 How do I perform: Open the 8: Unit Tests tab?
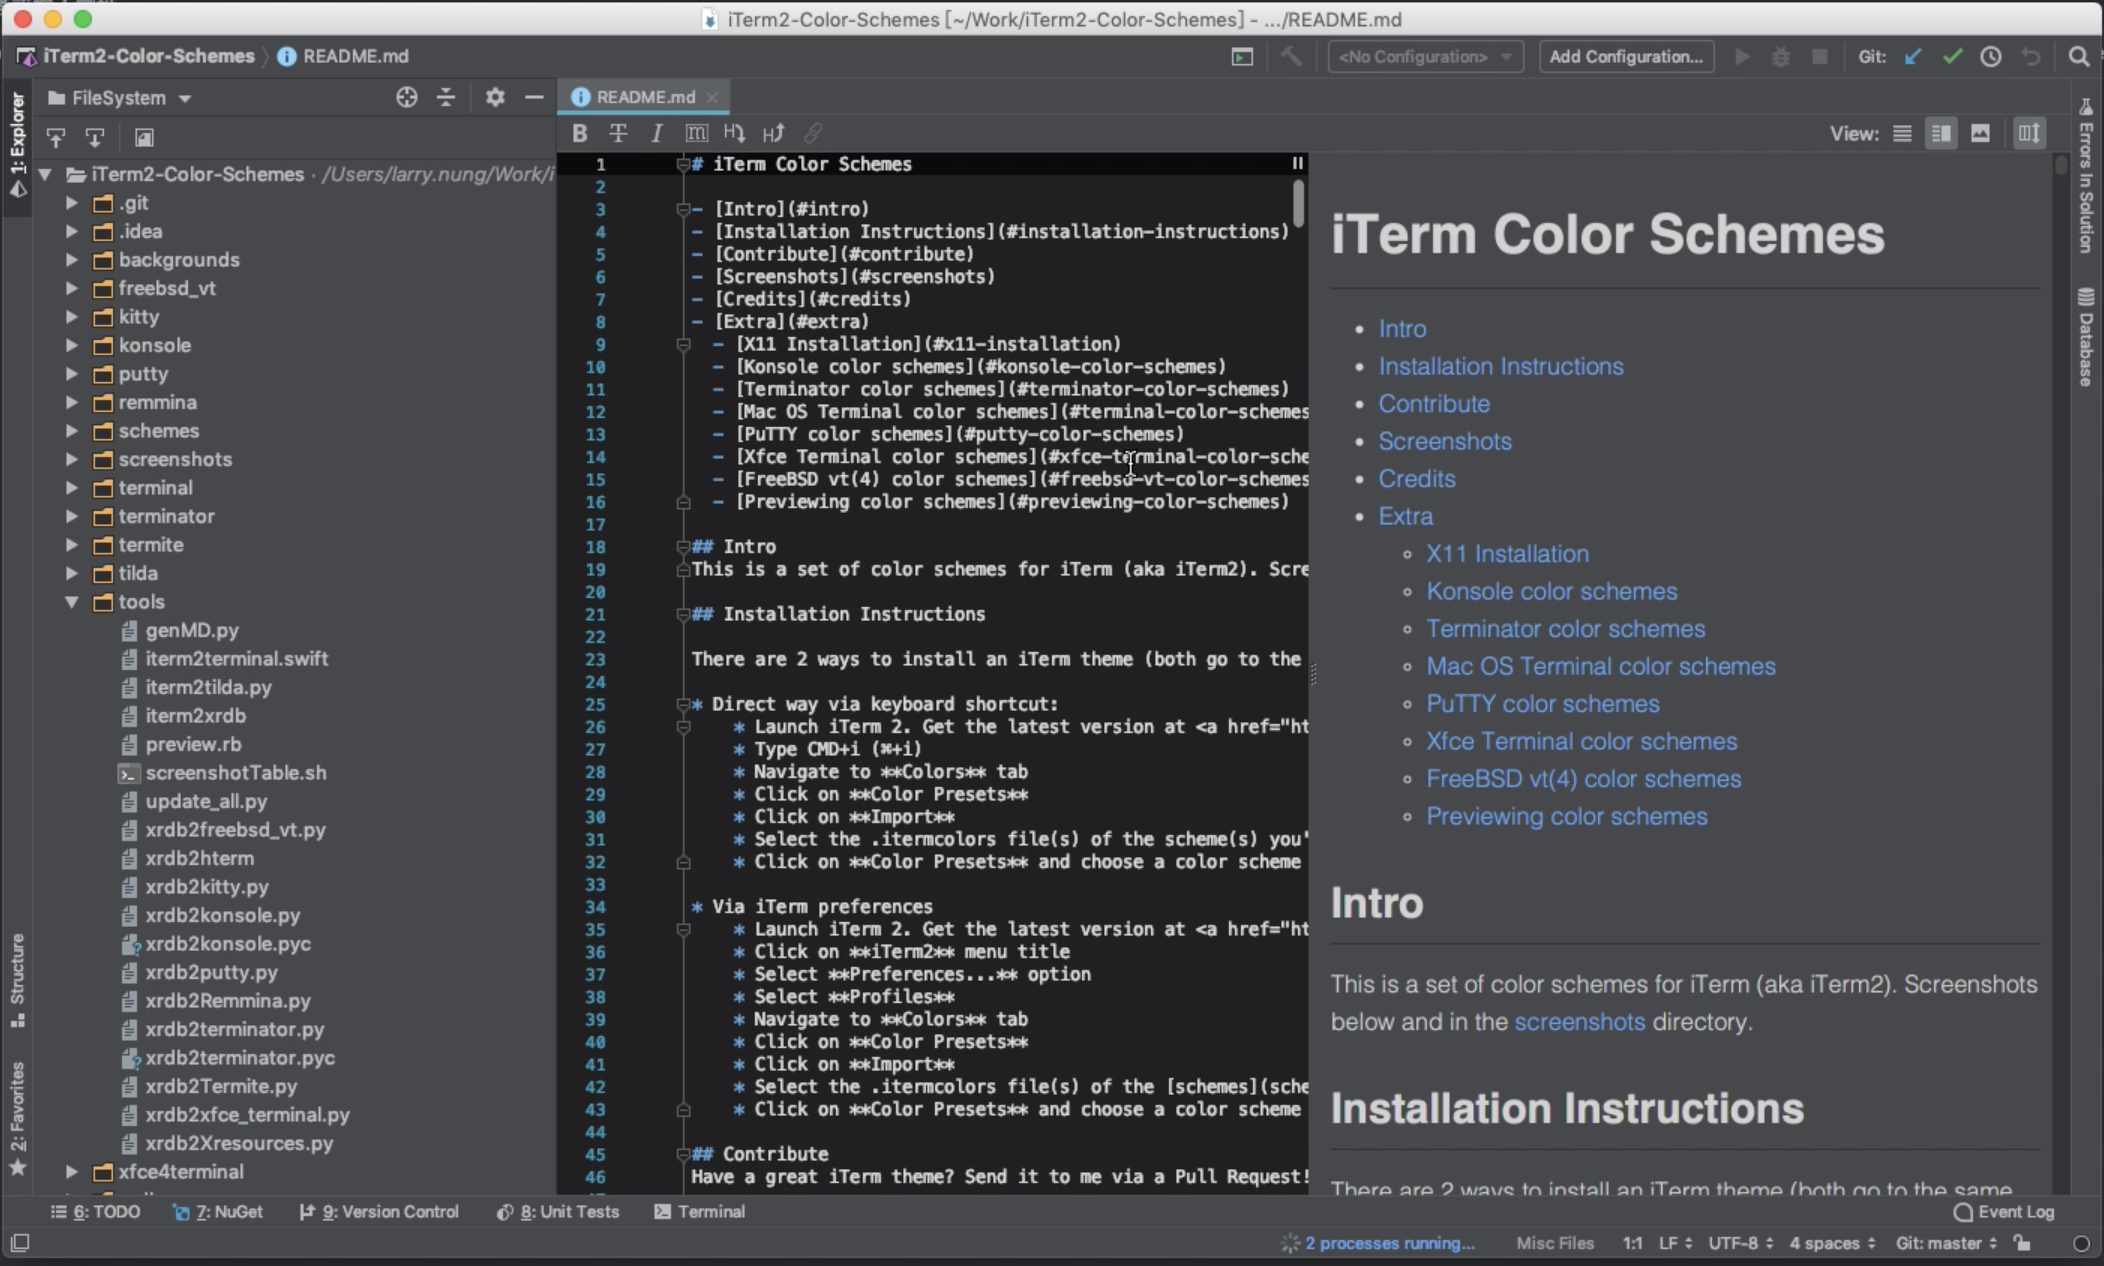tap(558, 1212)
